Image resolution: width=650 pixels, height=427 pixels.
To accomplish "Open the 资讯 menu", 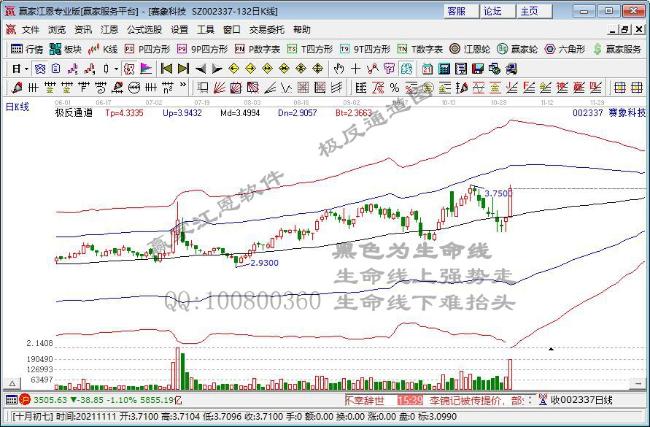I will 83,30.
